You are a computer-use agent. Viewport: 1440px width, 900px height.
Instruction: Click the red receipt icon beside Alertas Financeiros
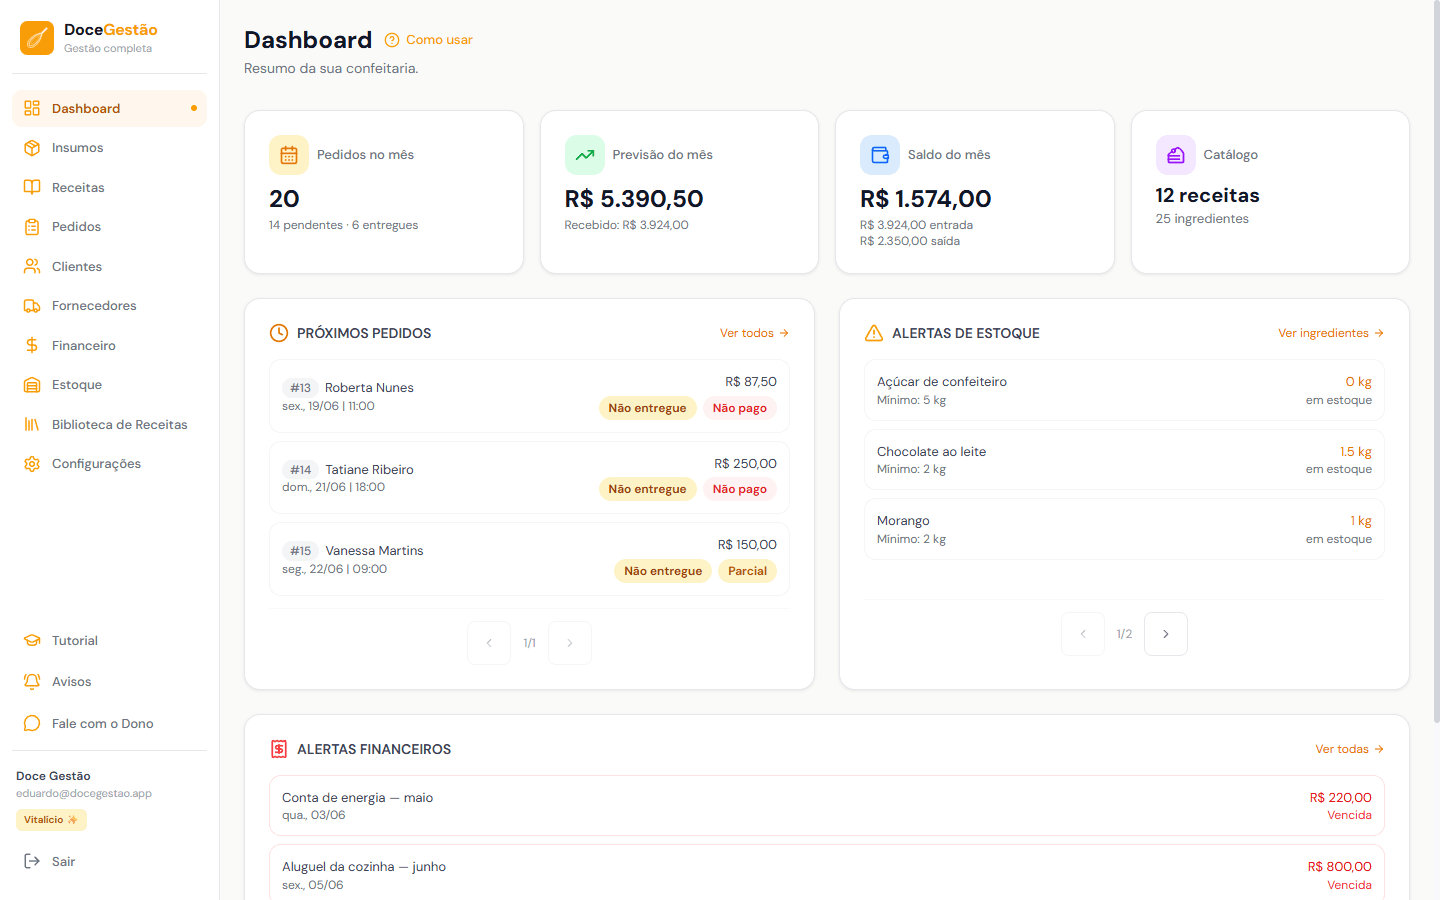click(x=279, y=749)
